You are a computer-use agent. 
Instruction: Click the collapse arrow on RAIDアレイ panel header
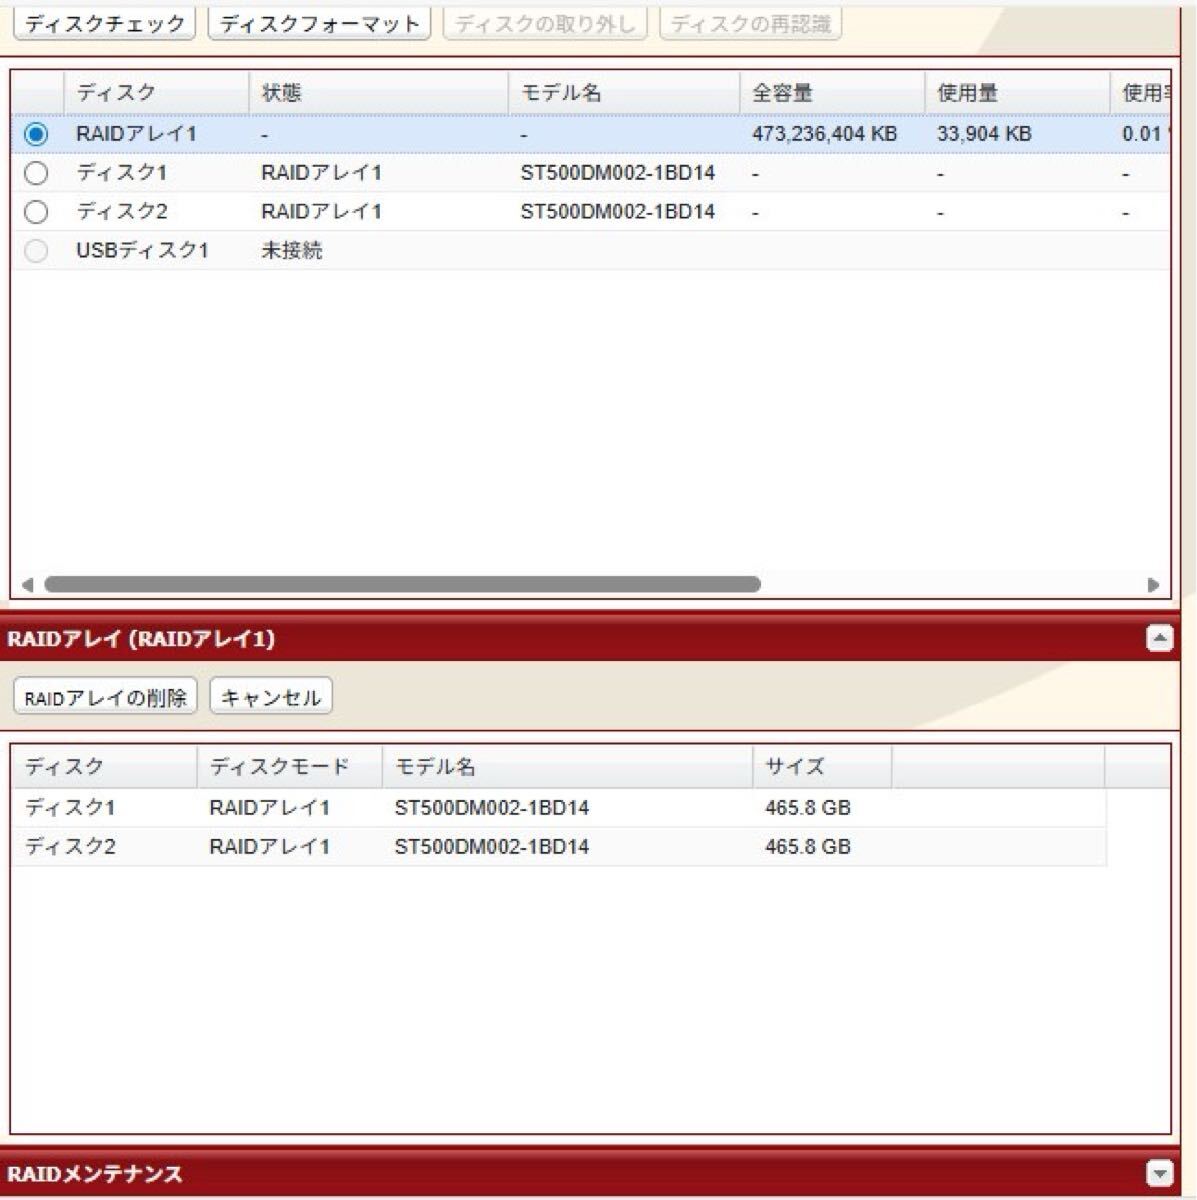pos(1160,635)
